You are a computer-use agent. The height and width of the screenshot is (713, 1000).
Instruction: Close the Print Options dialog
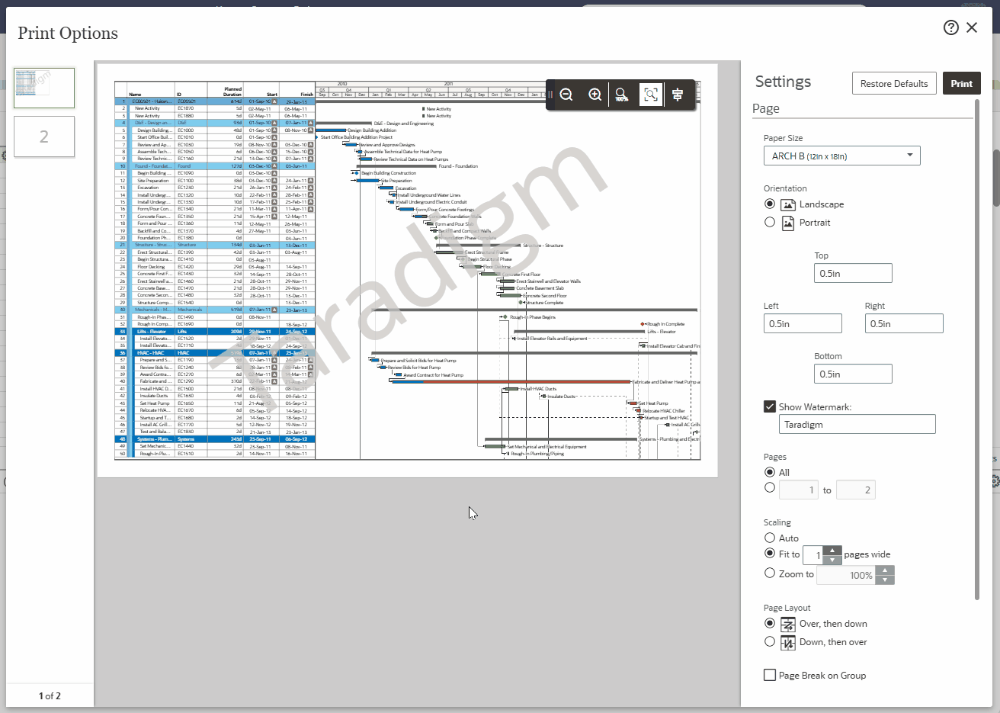[x=972, y=27]
